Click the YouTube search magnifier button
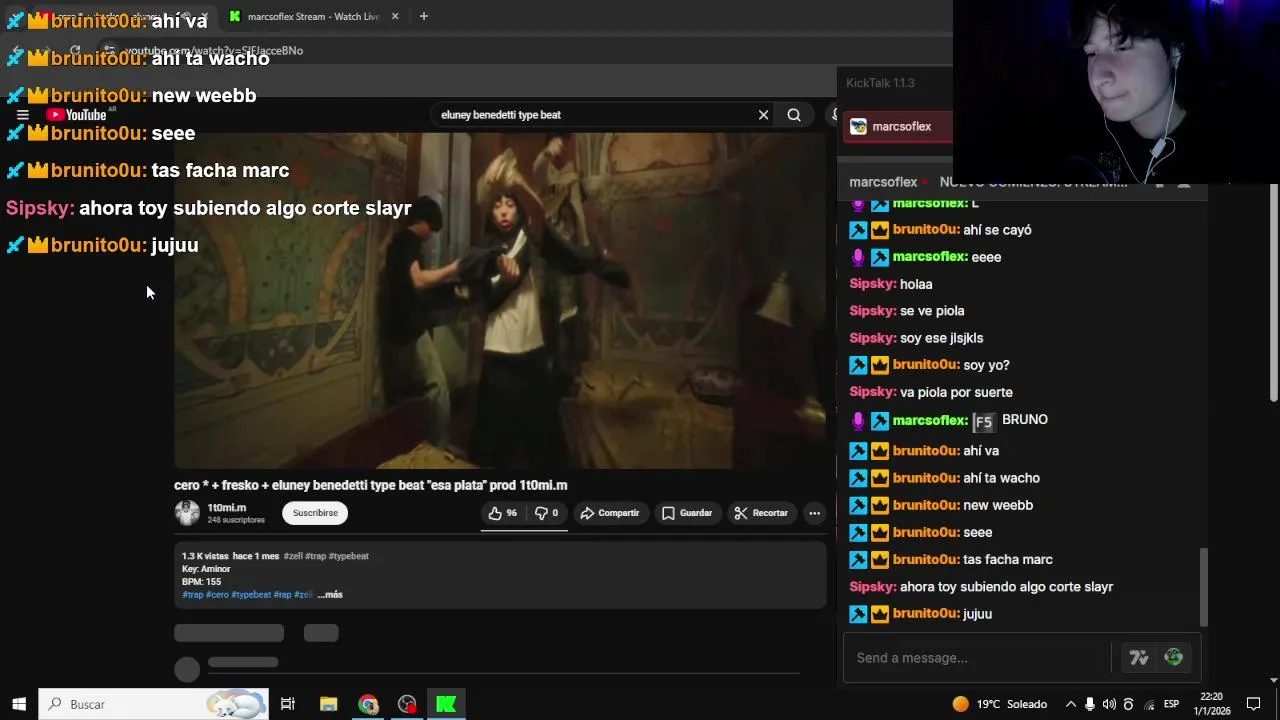The image size is (1280, 720). point(794,115)
